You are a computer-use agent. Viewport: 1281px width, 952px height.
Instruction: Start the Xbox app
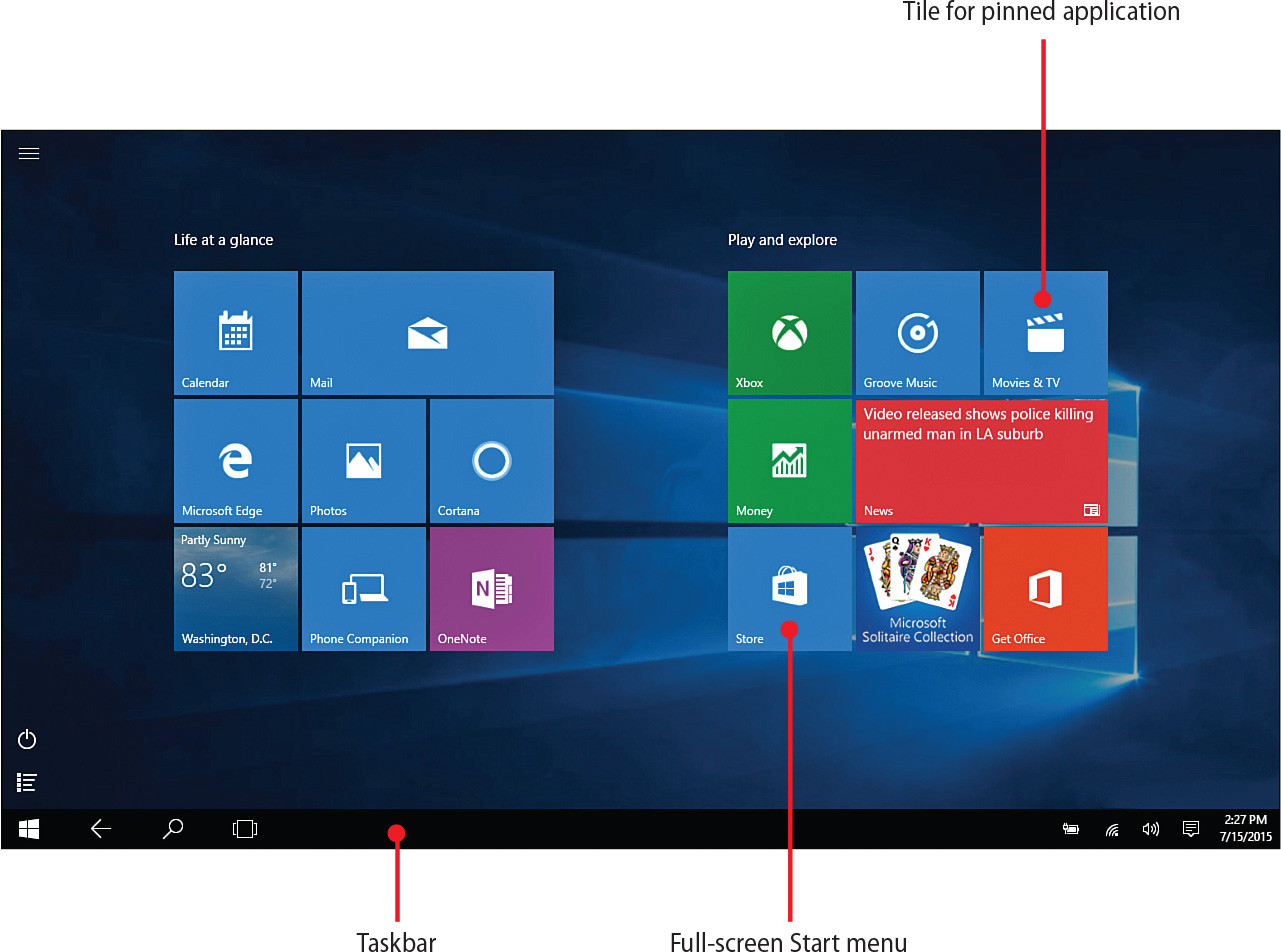click(789, 332)
